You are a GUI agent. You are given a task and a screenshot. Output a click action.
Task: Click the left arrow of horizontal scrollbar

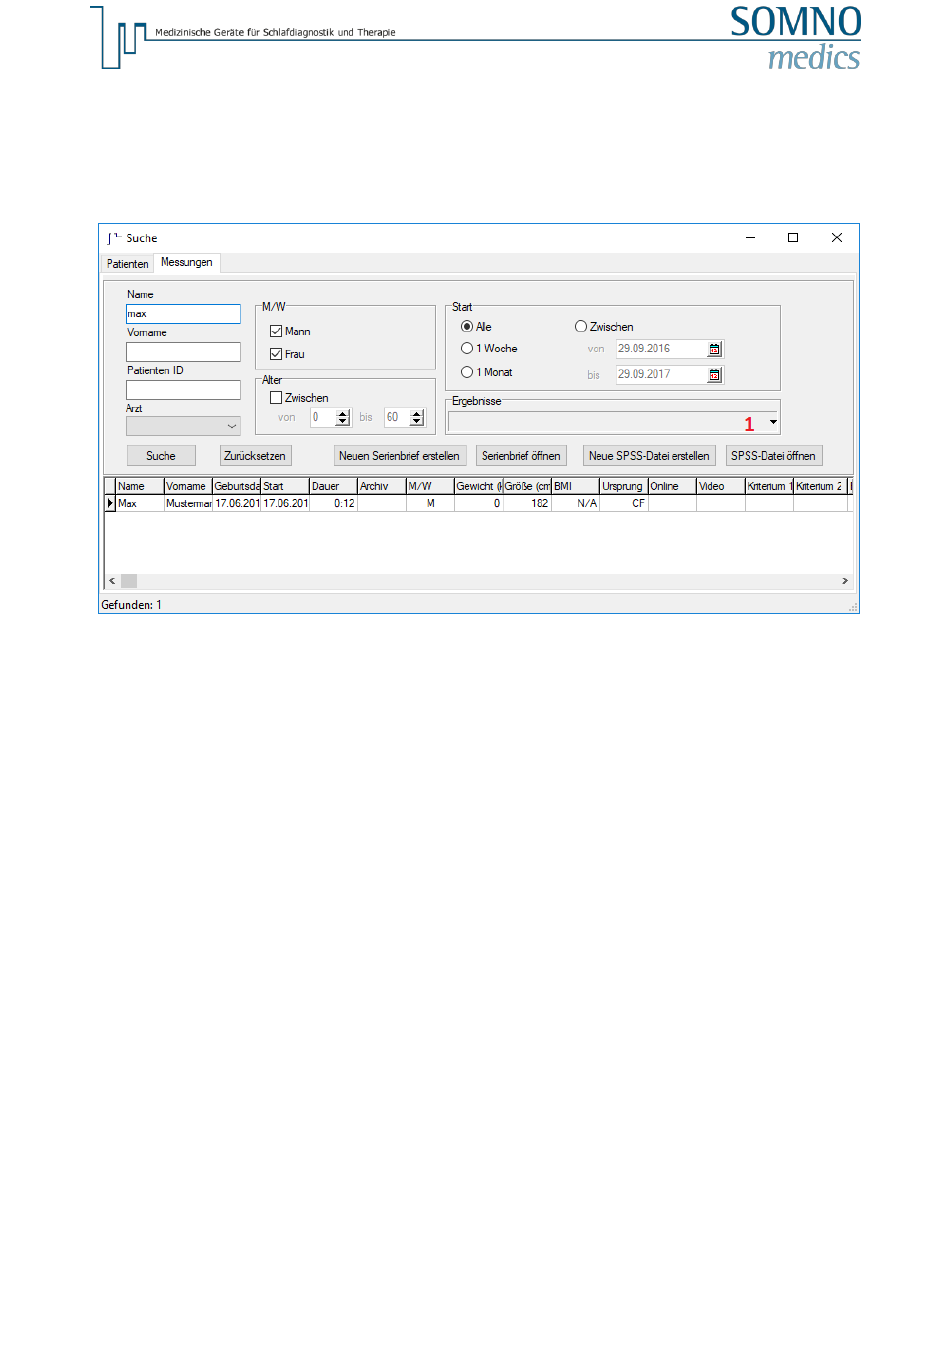[112, 581]
